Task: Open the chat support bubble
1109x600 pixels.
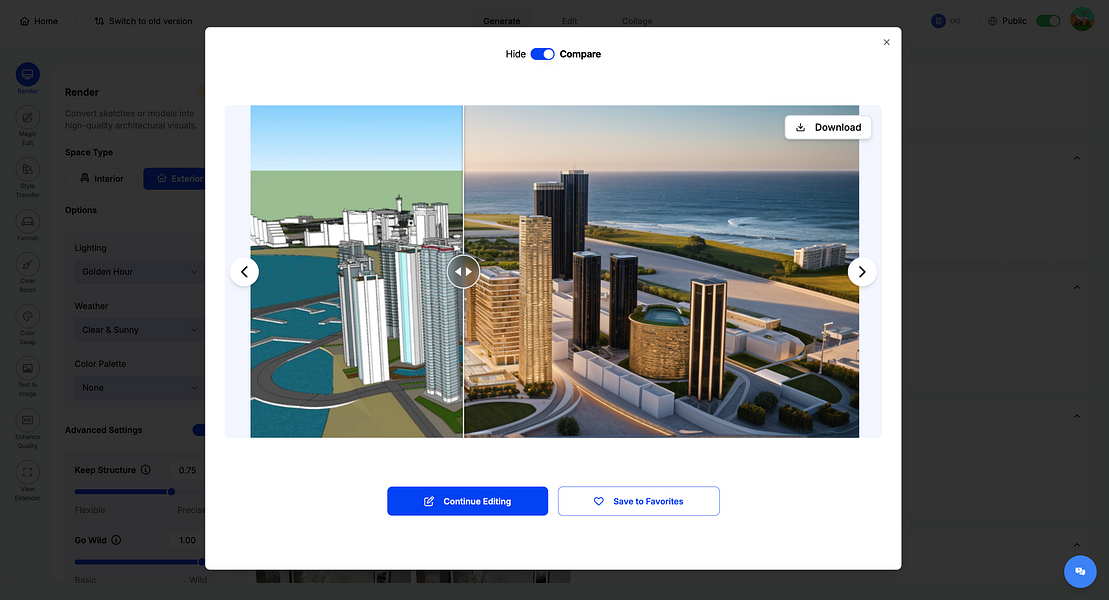Action: (x=1080, y=571)
